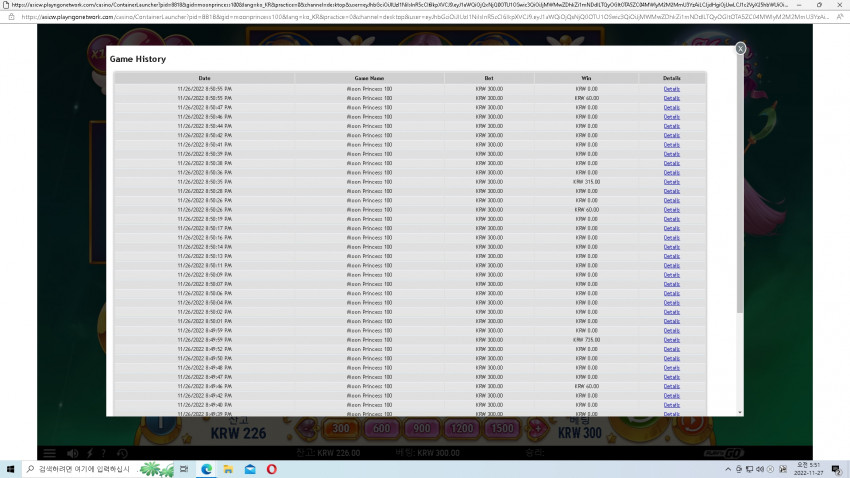
Task: Click the Game Name column header
Action: pyautogui.click(x=369, y=78)
